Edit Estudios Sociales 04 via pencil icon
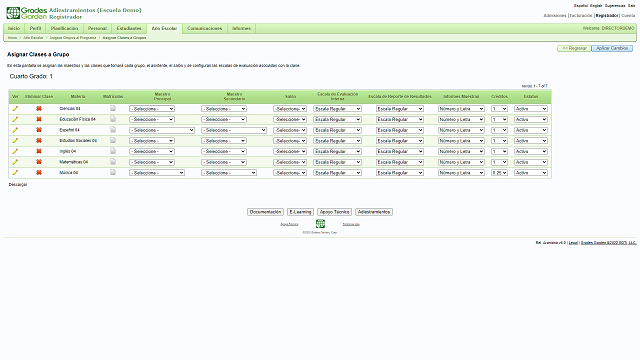 pos(15,140)
